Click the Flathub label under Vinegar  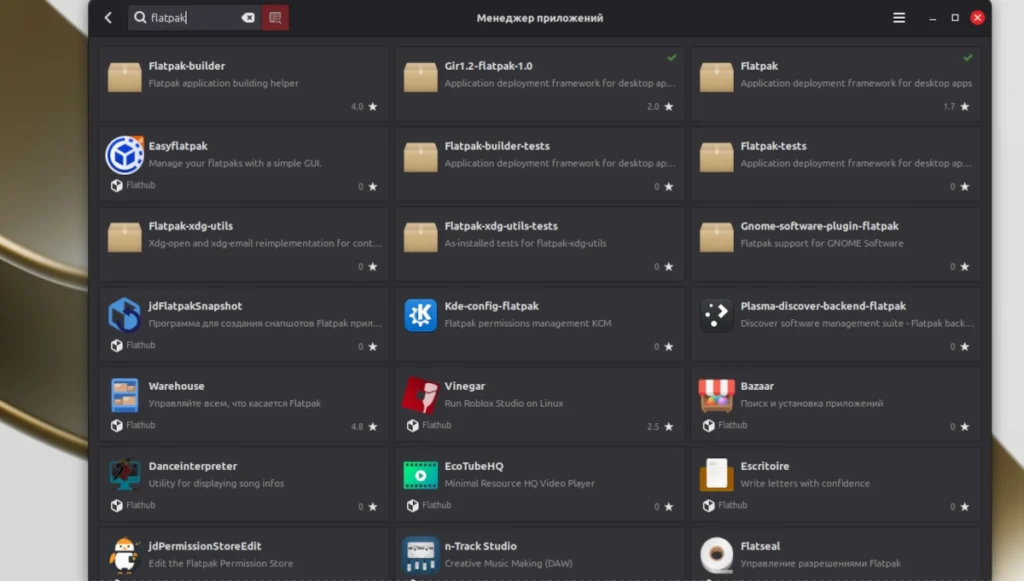436,425
